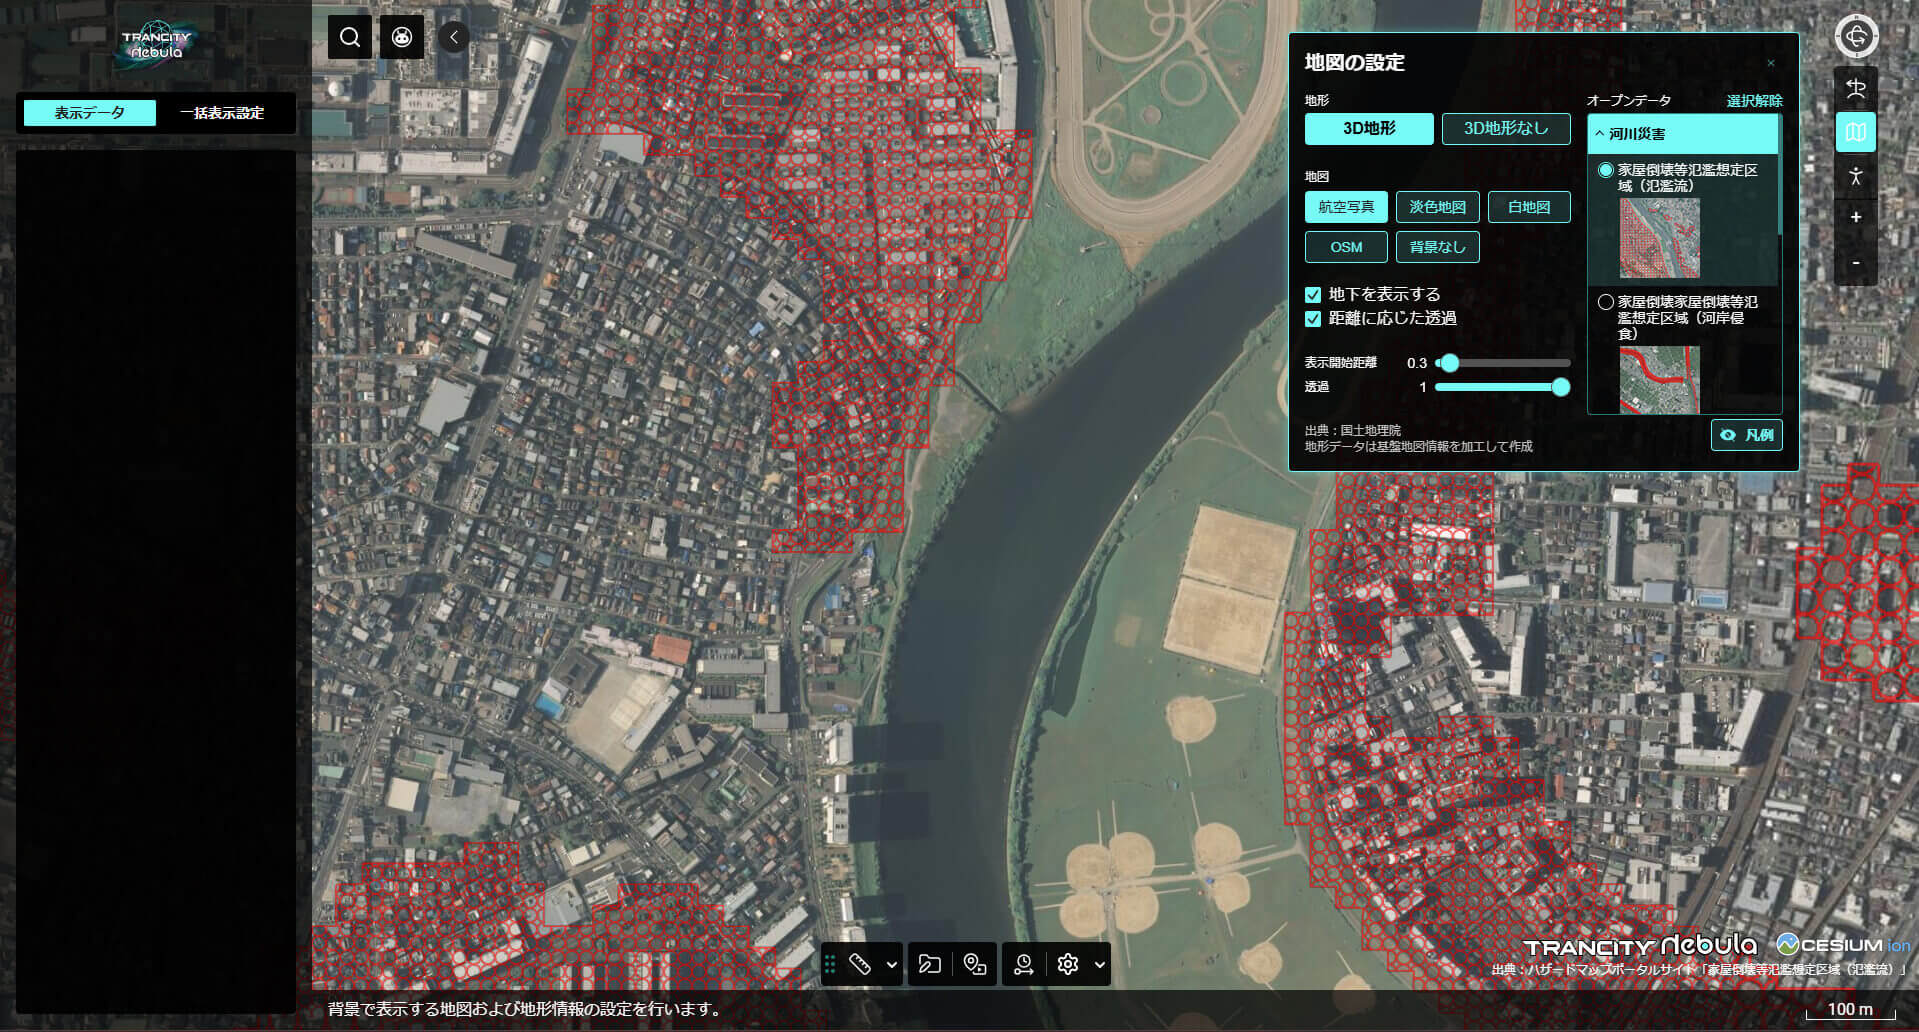Toggle the 距離に応じた透過 checkbox

pos(1313,319)
